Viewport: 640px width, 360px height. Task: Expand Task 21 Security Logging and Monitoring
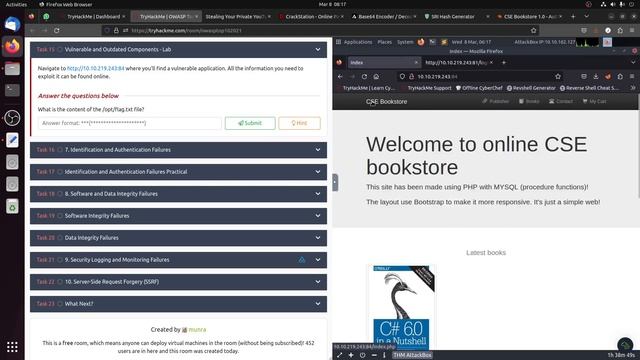178,260
